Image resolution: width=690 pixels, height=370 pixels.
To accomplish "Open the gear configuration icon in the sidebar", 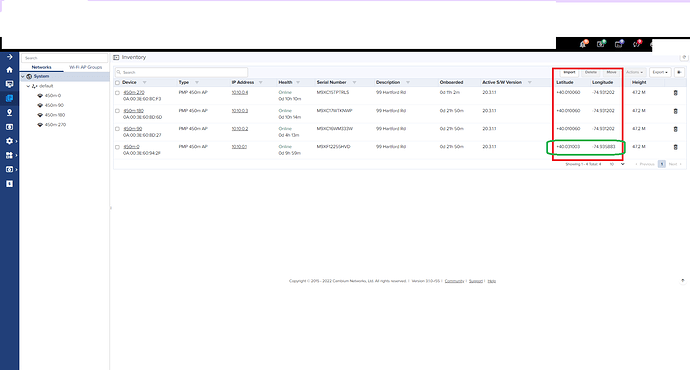I will tap(9, 141).
